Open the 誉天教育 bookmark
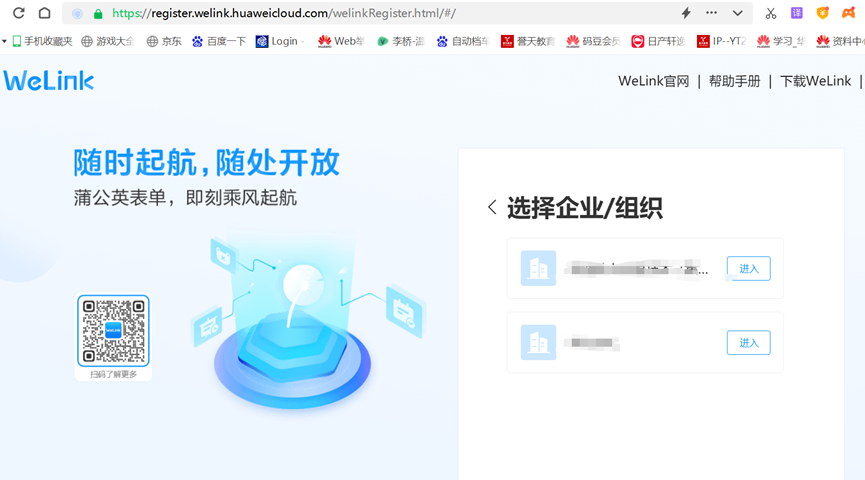 pos(527,41)
